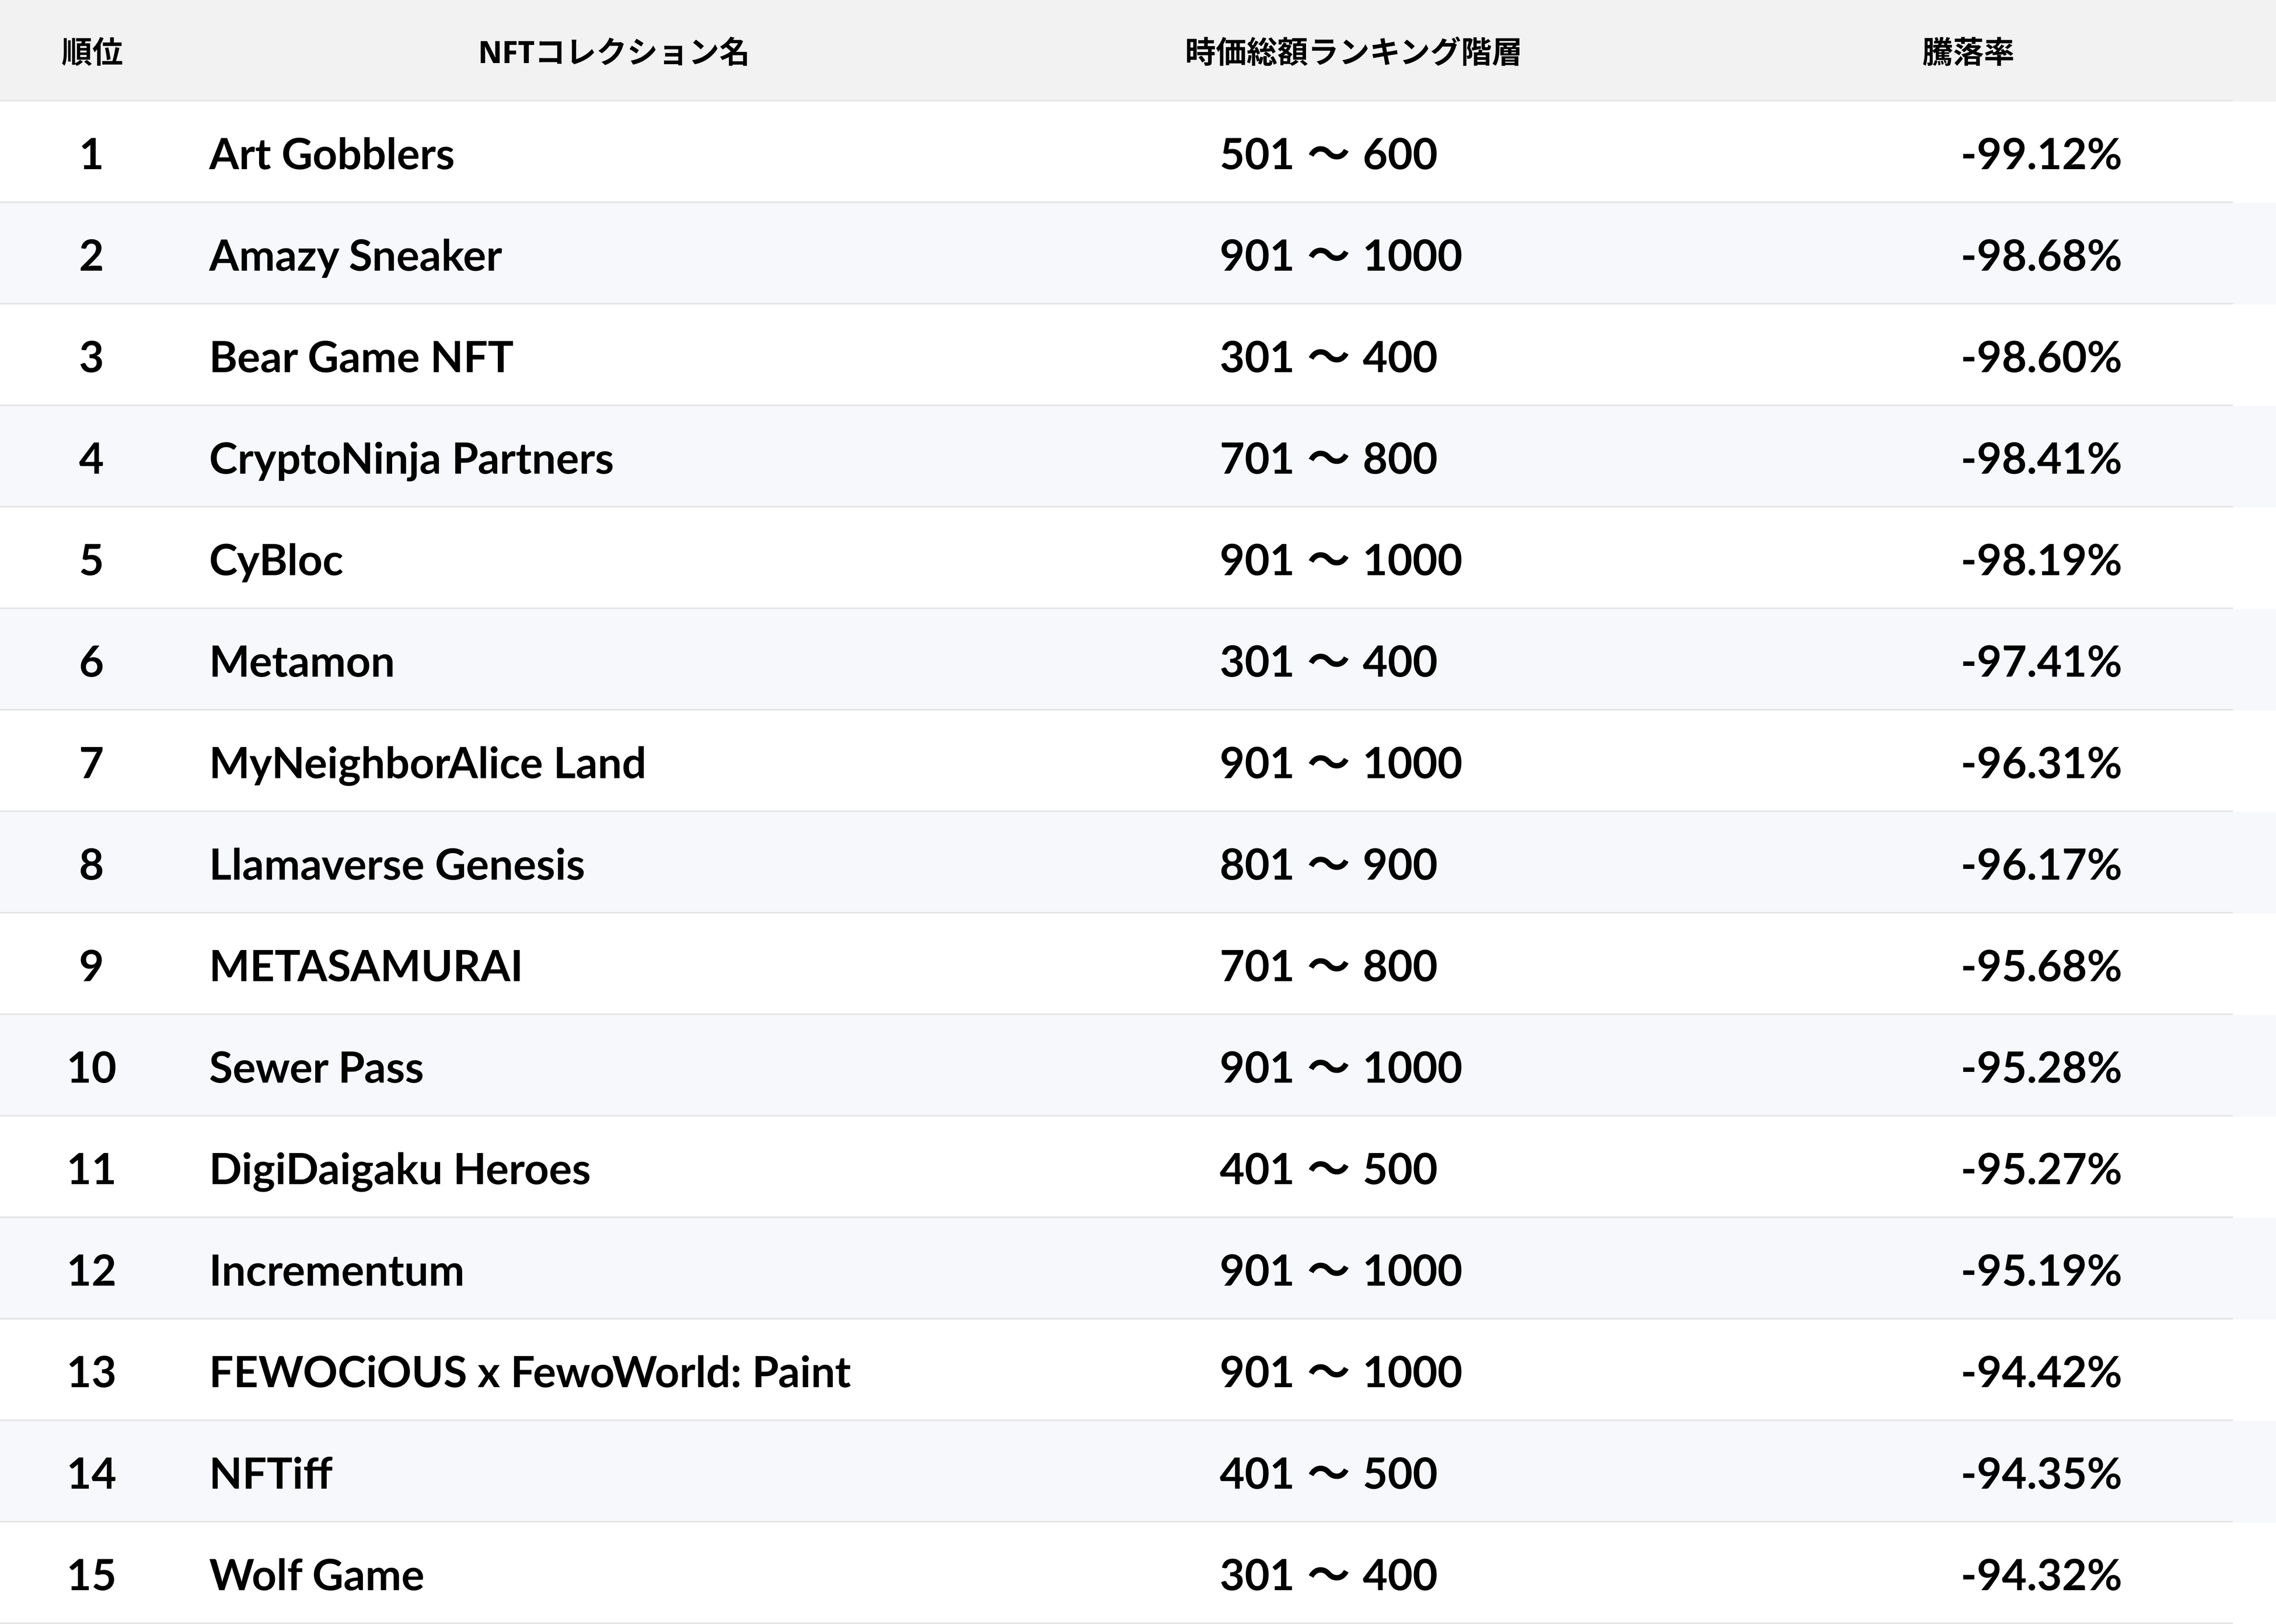Select the Amazy Sneaker collection name
Screen dimensions: 2276x1624
[355, 256]
